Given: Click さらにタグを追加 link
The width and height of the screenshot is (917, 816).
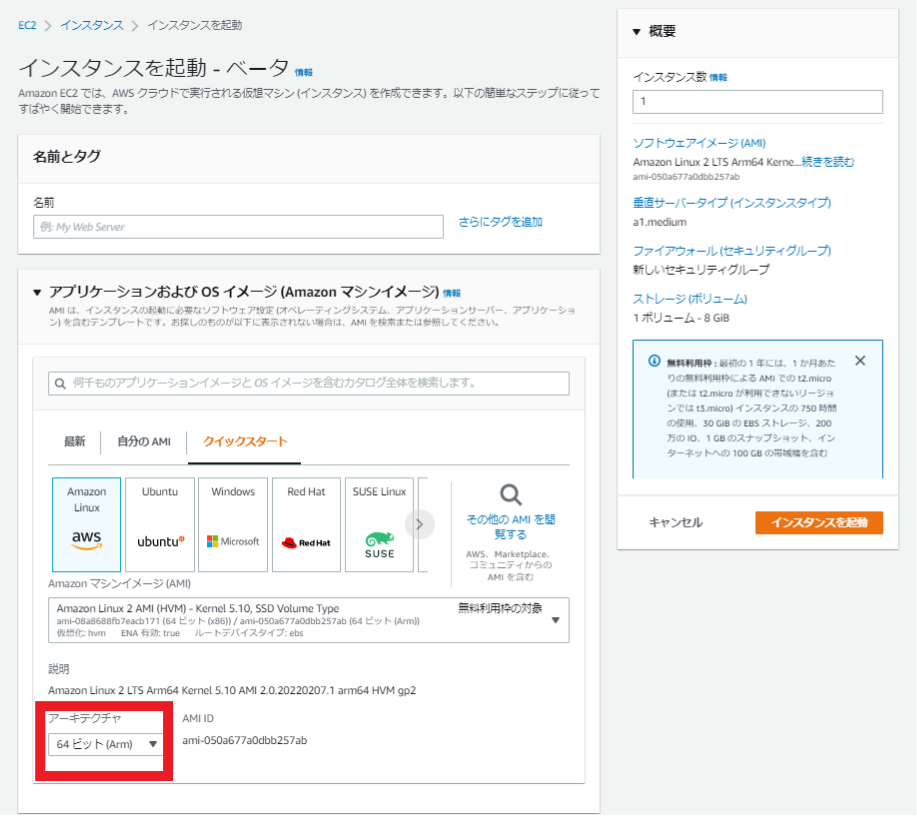Looking at the screenshot, I should coord(500,222).
